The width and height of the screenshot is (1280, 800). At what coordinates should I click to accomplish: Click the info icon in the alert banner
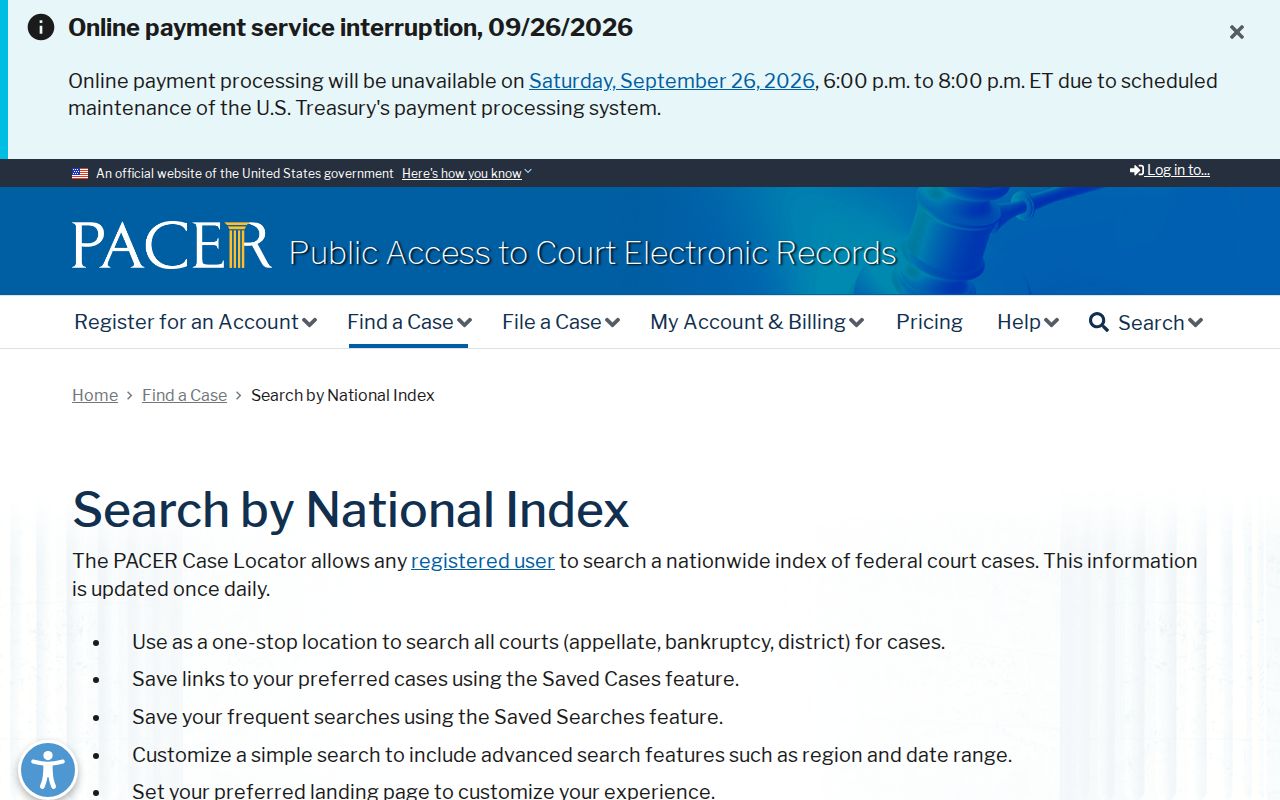(x=41, y=27)
